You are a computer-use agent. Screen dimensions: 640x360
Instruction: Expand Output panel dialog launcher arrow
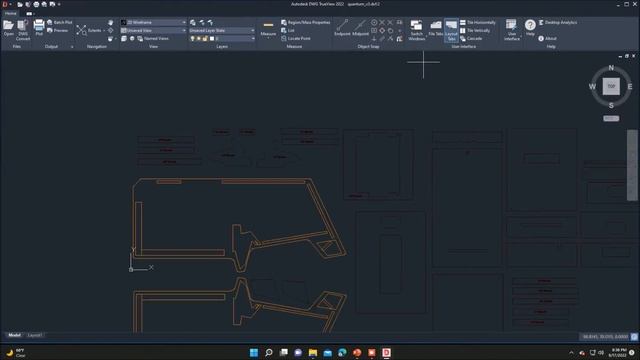click(72, 47)
